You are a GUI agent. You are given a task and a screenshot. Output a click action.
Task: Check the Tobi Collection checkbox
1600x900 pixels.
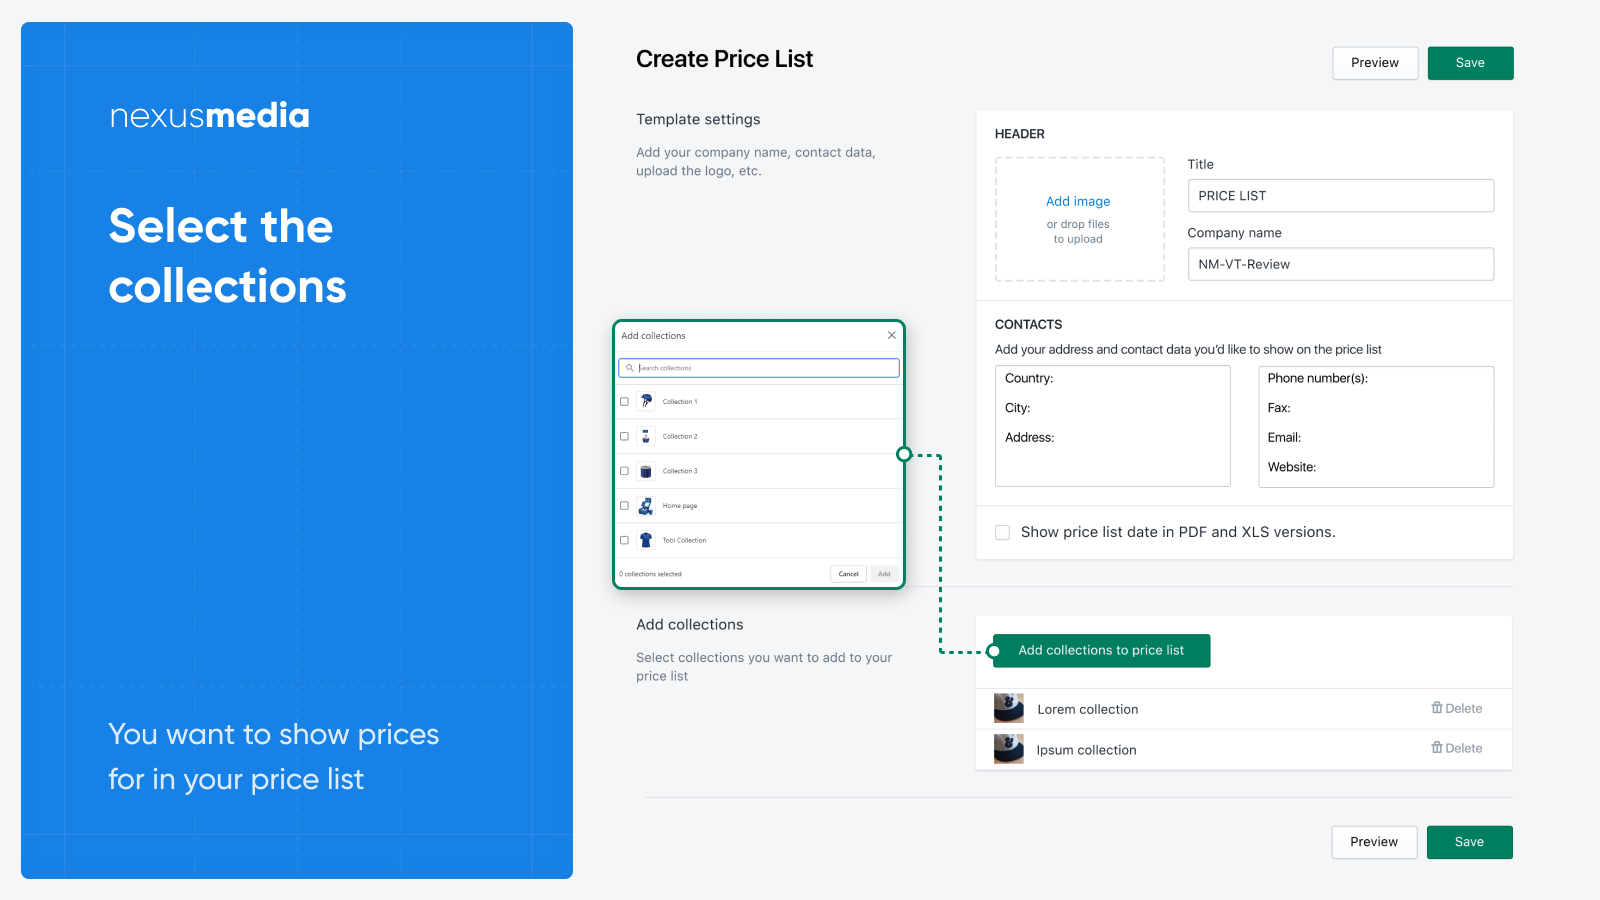[x=624, y=540]
